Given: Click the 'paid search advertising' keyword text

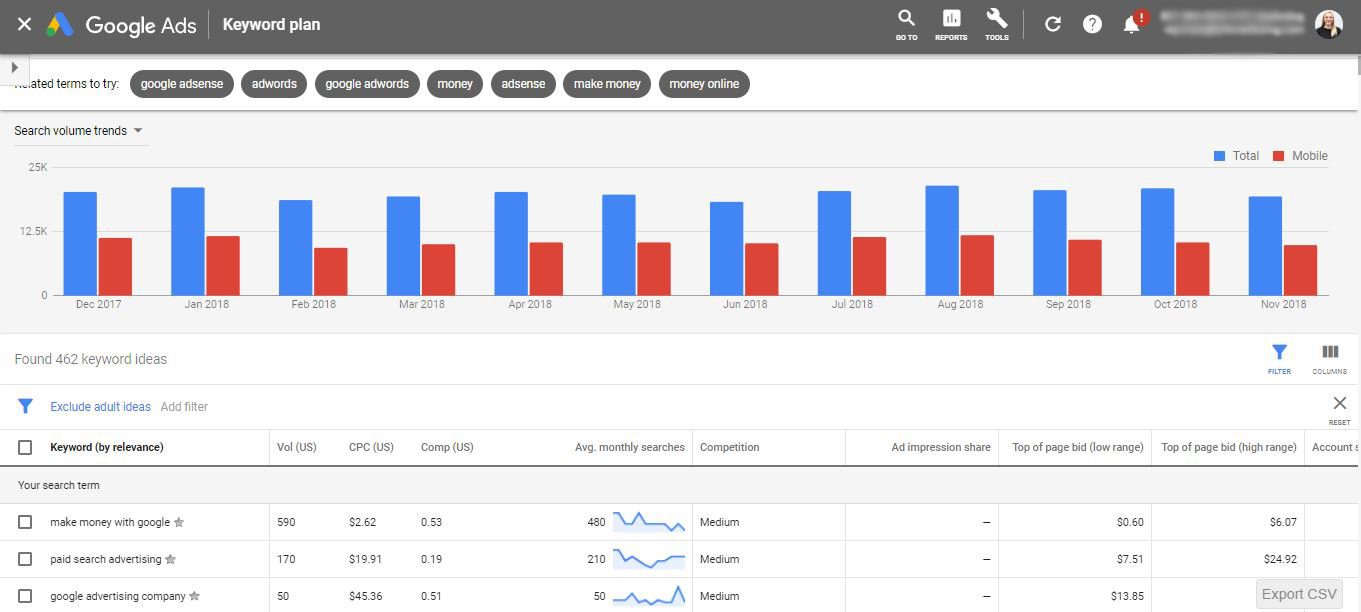Looking at the screenshot, I should [x=106, y=559].
